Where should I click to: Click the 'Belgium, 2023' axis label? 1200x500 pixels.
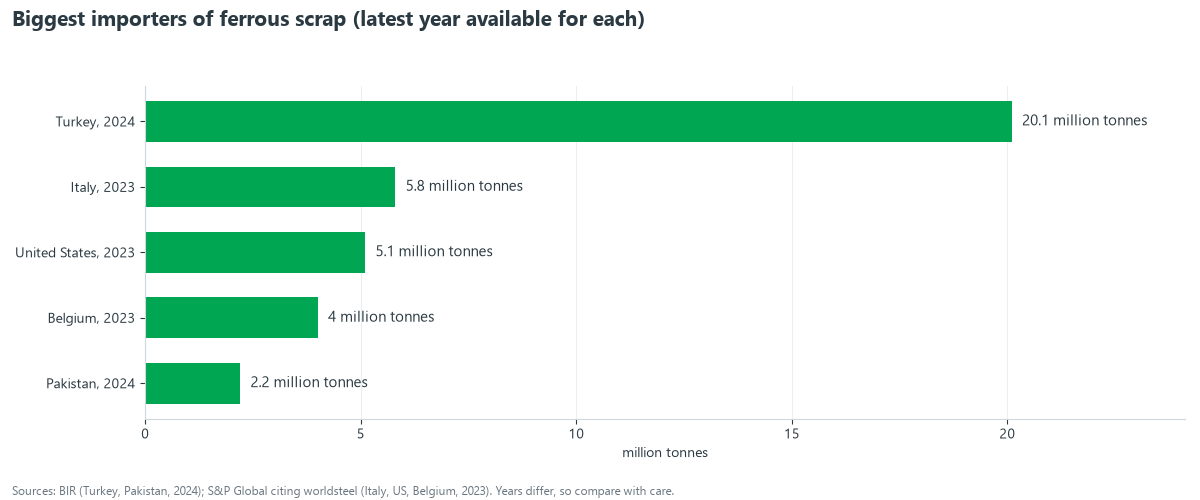tap(91, 319)
